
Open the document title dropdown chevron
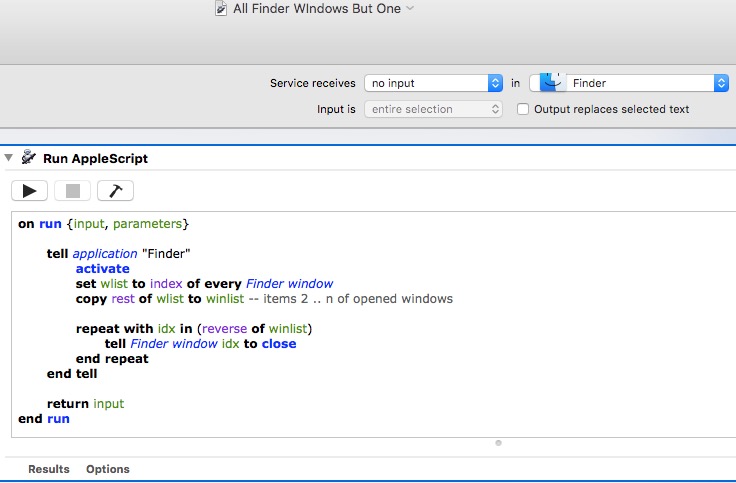click(410, 8)
